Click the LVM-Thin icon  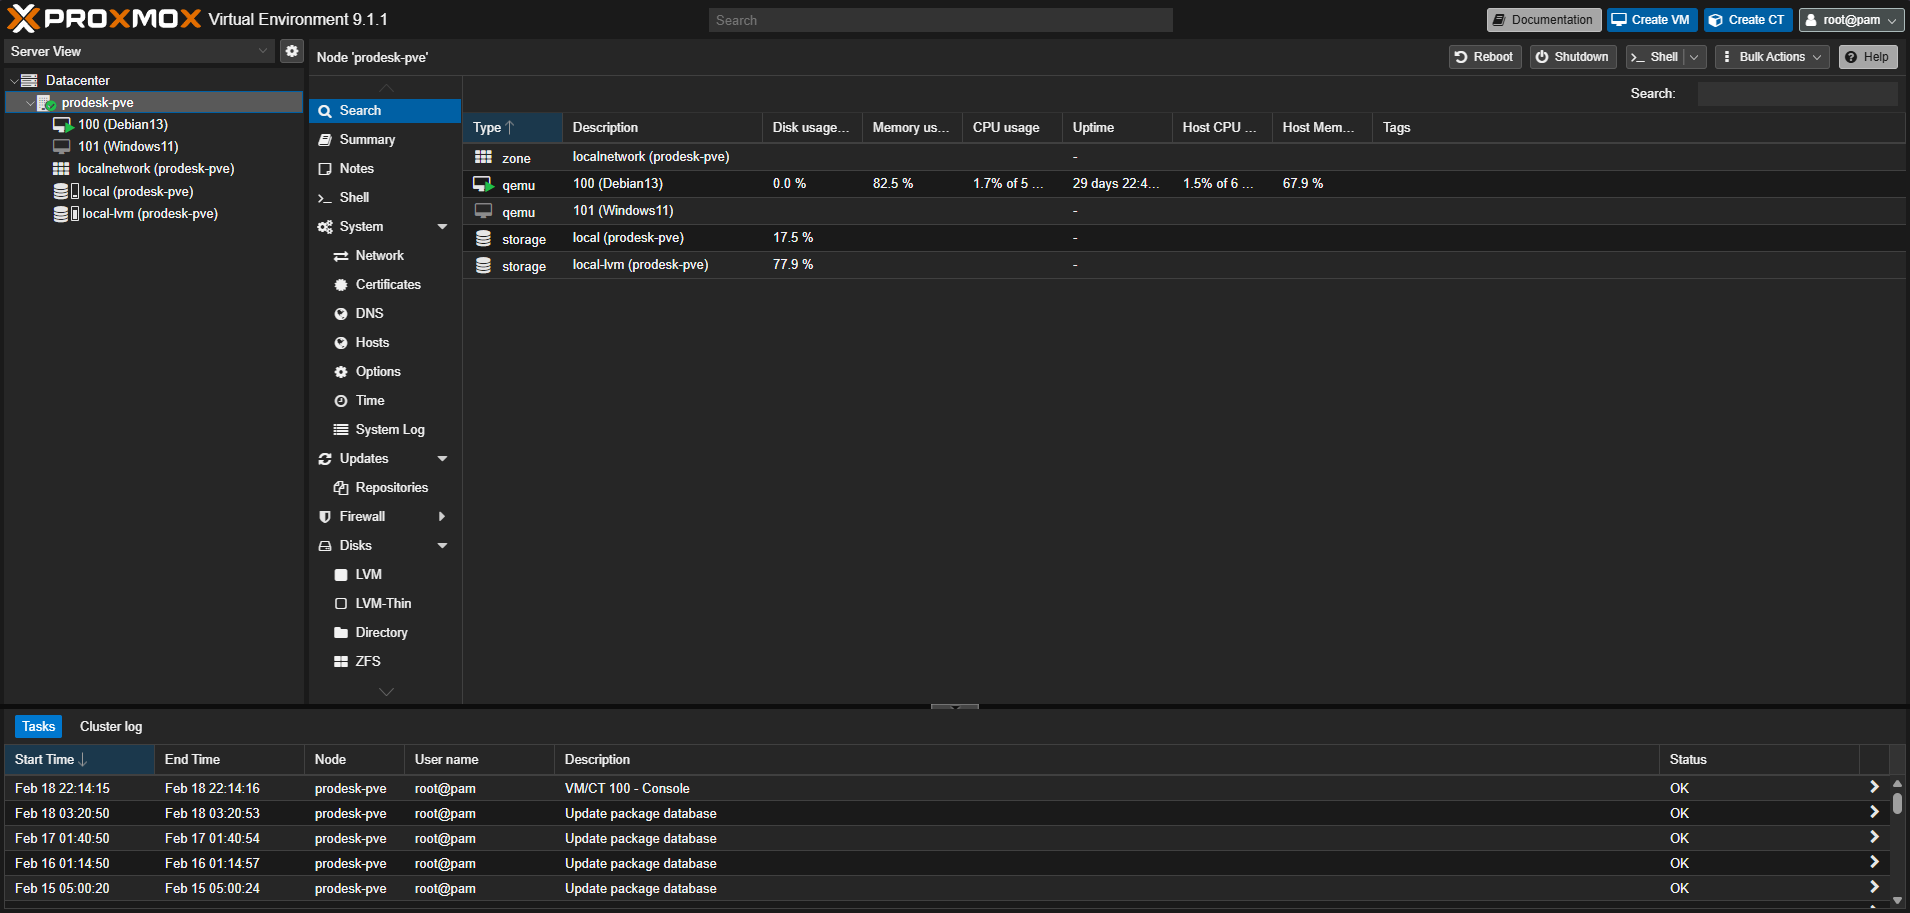click(x=341, y=604)
